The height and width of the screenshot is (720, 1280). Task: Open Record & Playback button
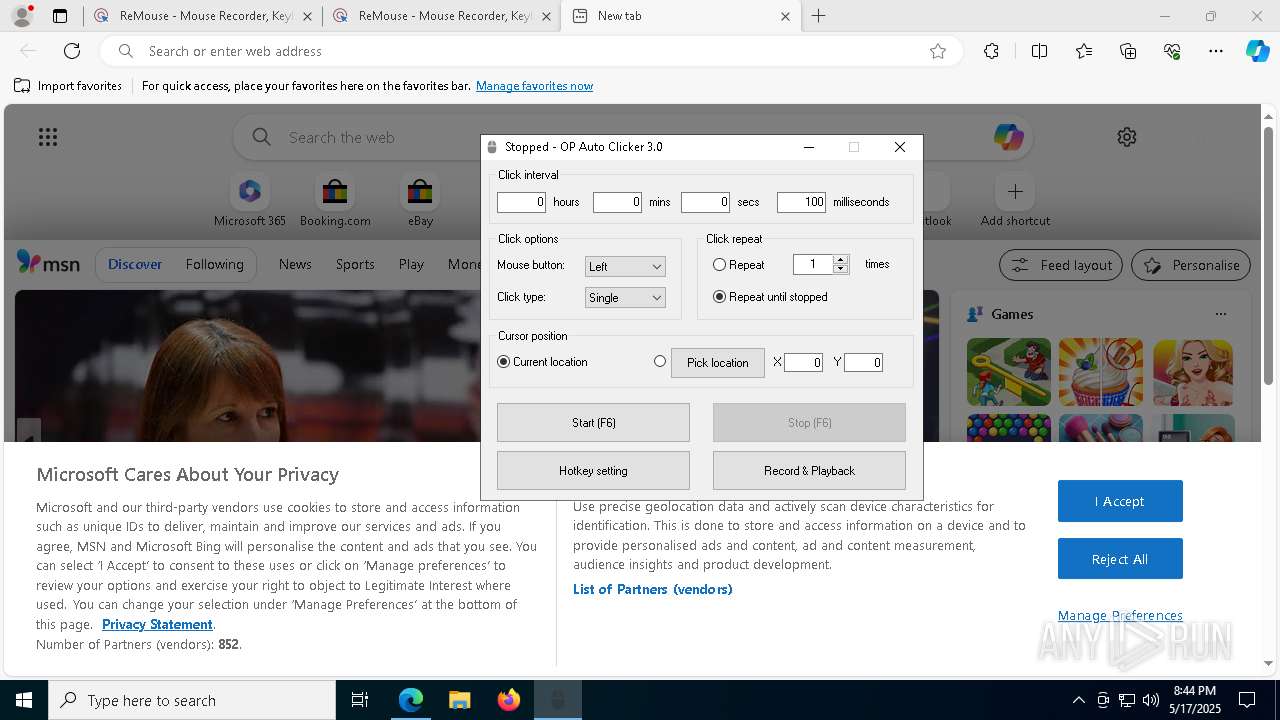[x=809, y=471]
